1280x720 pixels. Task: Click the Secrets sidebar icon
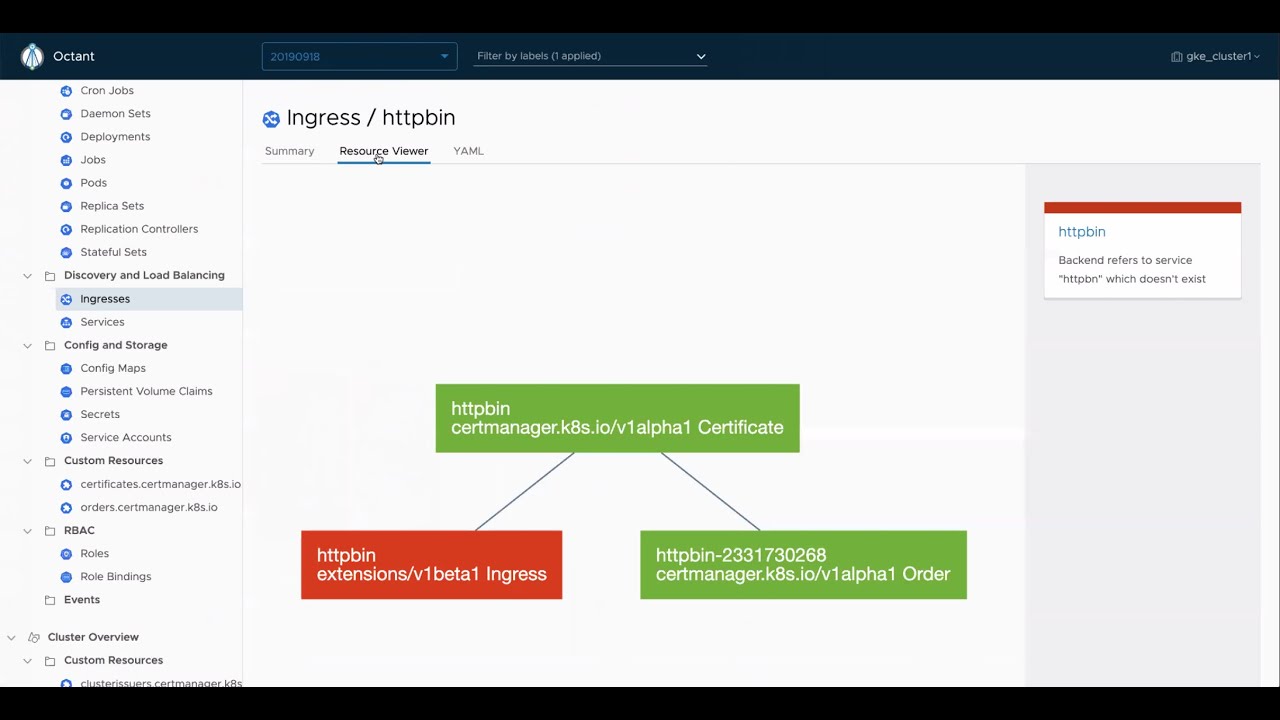[x=66, y=414]
